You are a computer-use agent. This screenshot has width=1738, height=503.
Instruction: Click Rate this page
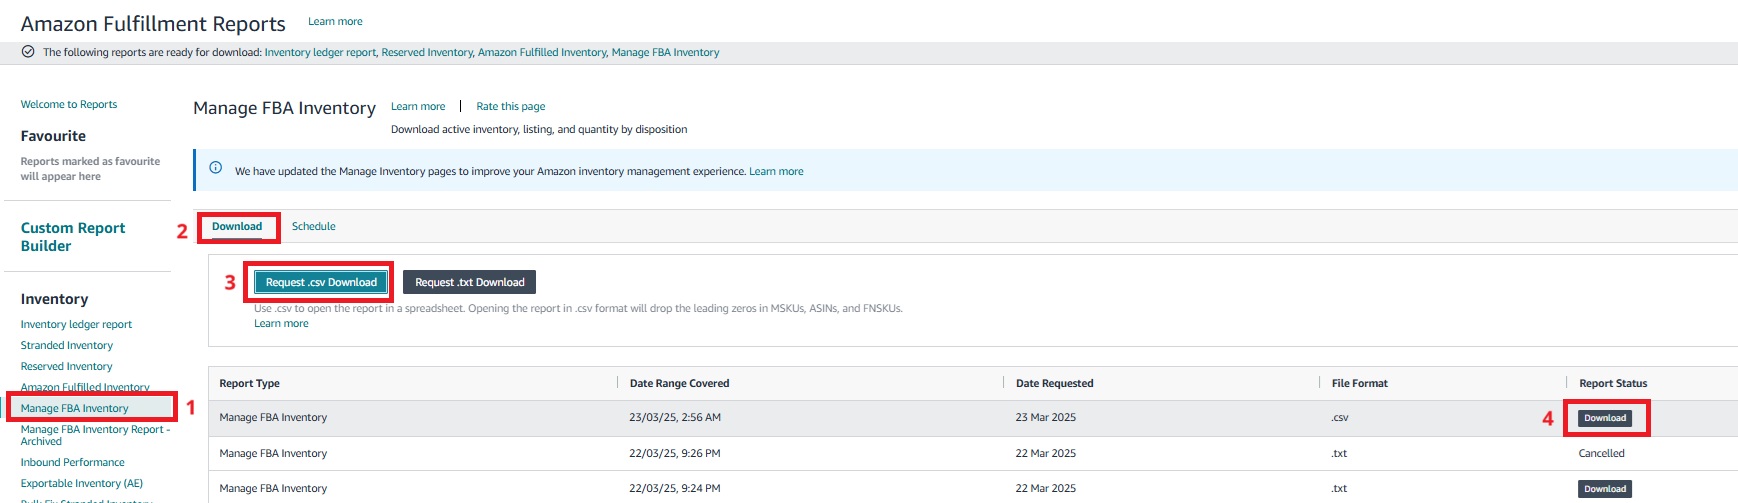coord(511,107)
